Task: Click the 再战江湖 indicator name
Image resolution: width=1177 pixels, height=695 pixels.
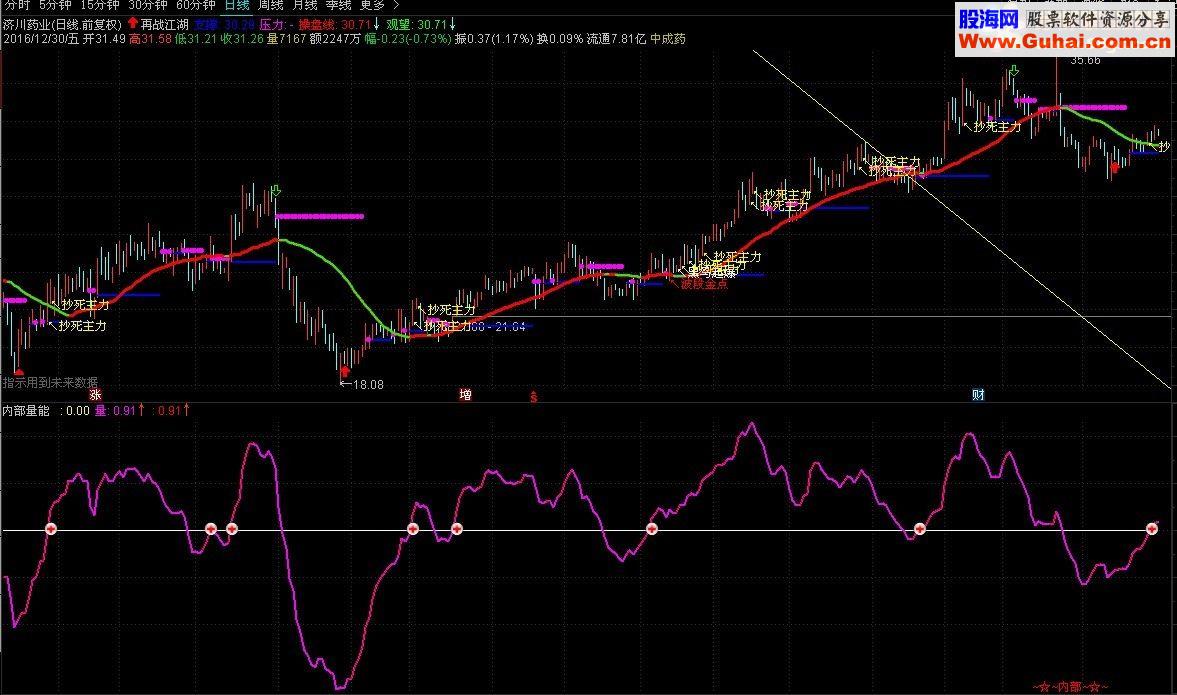Action: click(164, 24)
